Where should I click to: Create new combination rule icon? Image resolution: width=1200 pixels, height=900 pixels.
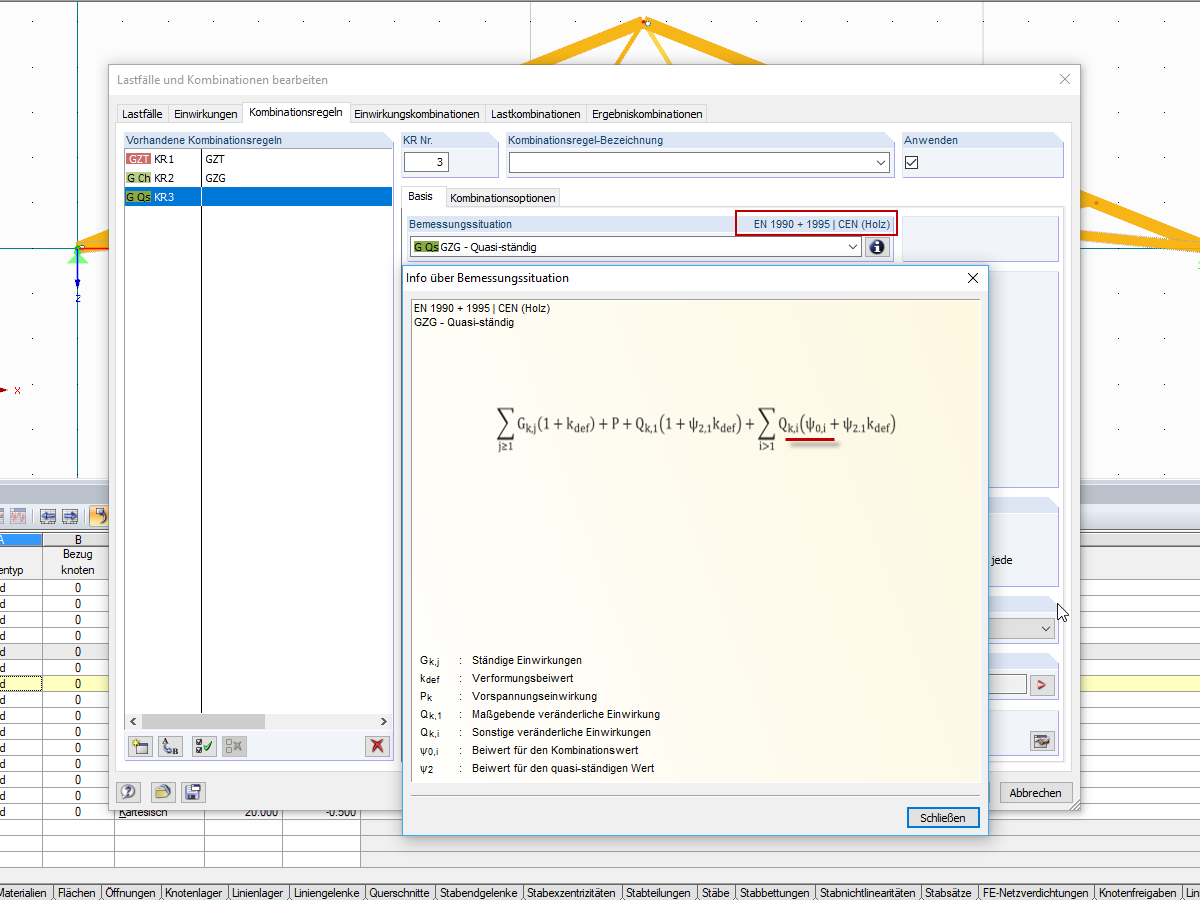(141, 745)
